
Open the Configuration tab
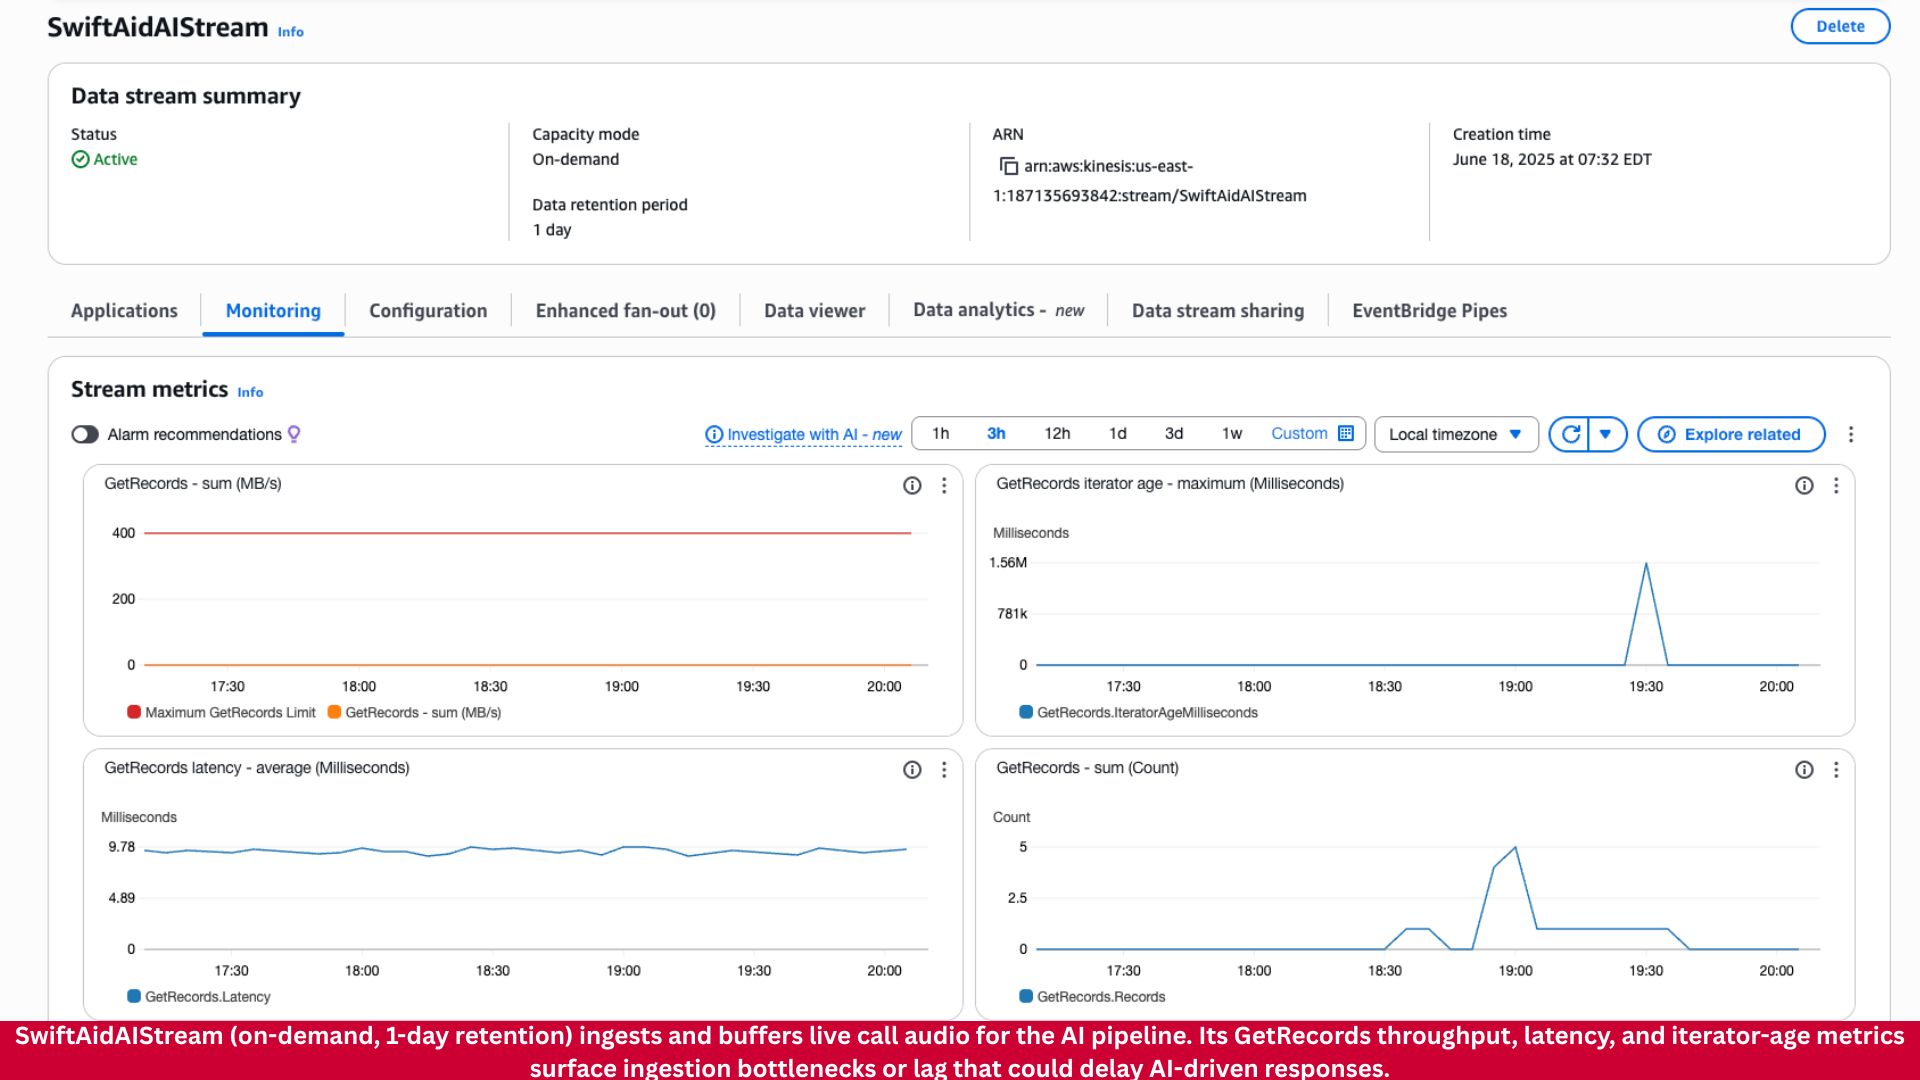click(x=428, y=311)
